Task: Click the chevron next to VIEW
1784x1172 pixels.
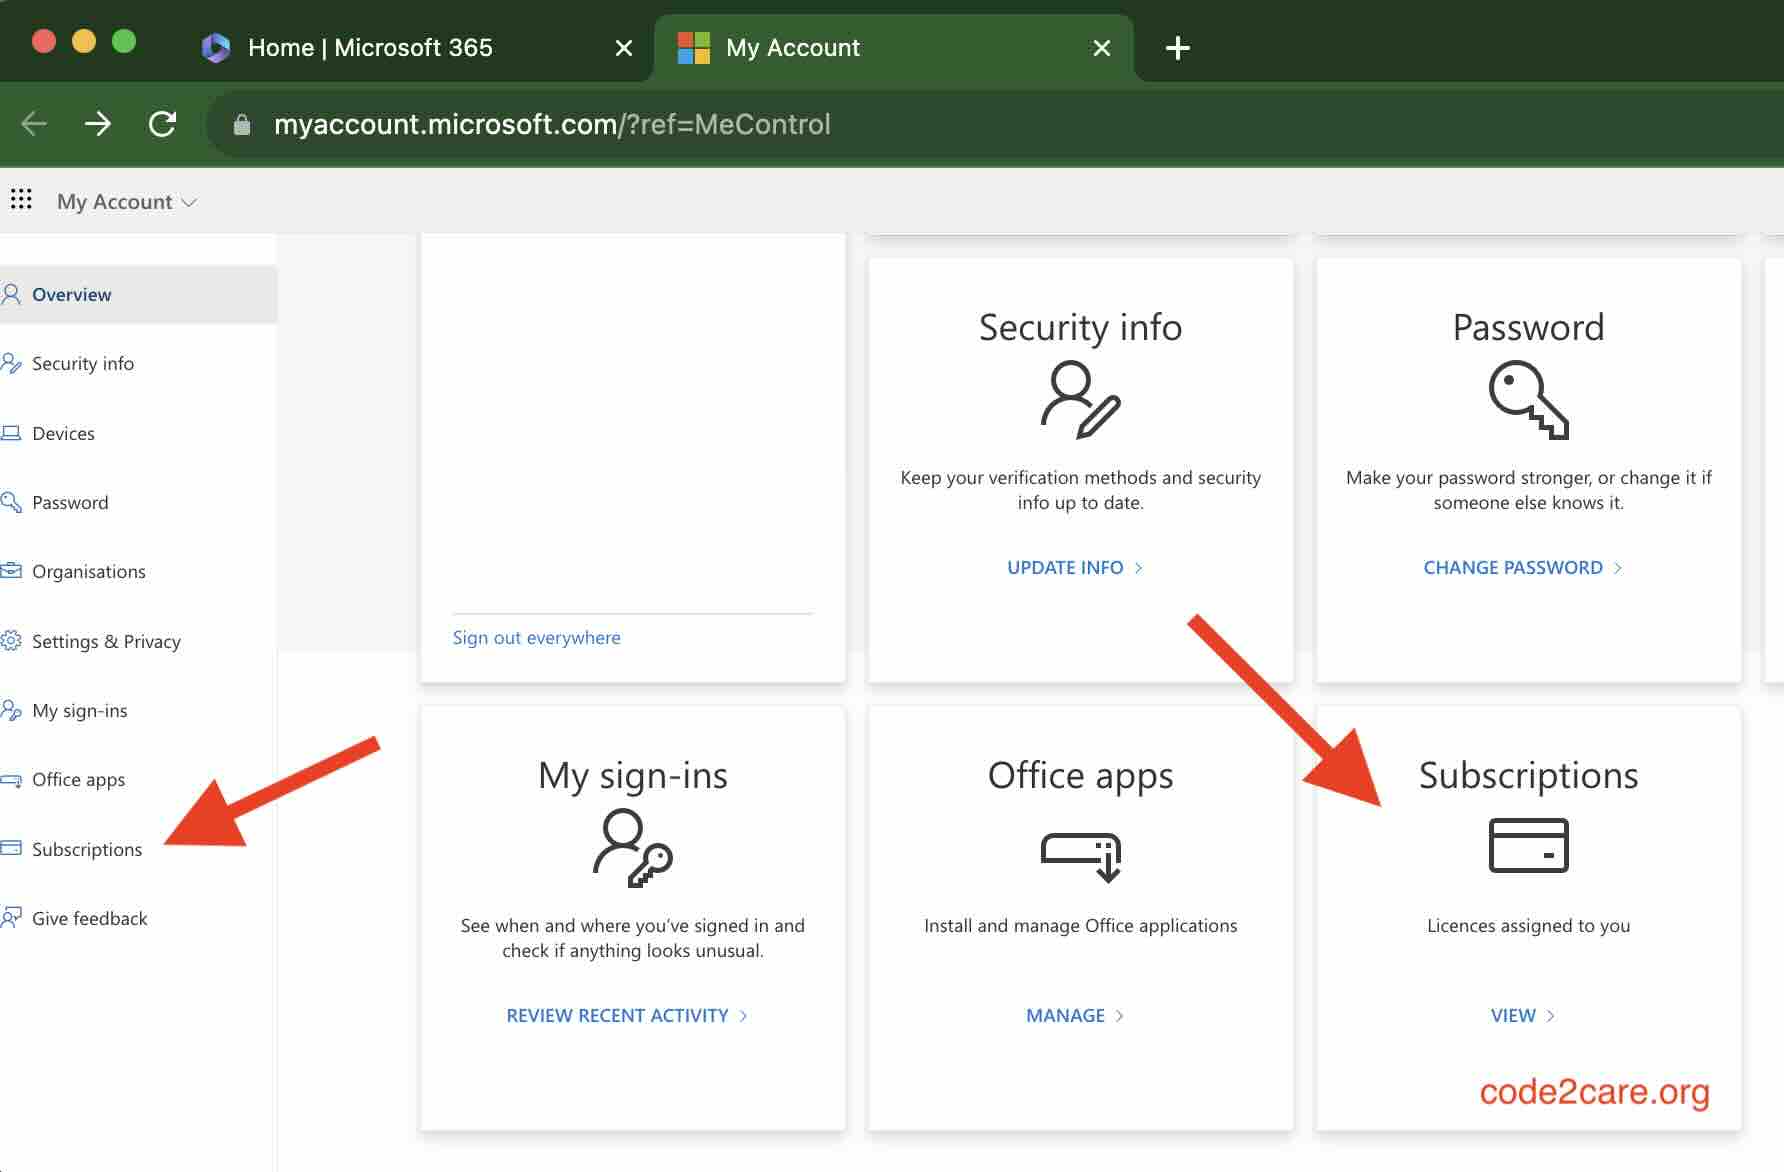Action: click(1549, 1015)
